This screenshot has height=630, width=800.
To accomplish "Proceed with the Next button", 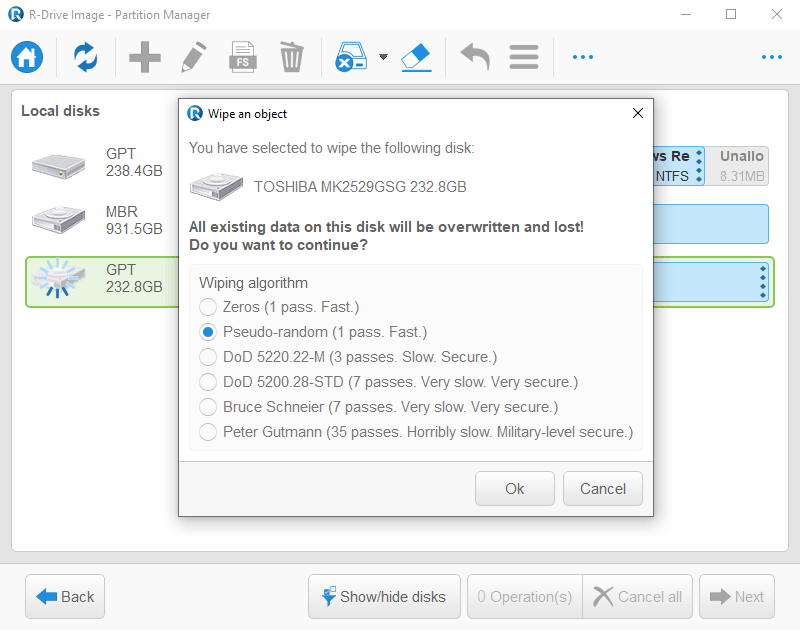I will (737, 596).
